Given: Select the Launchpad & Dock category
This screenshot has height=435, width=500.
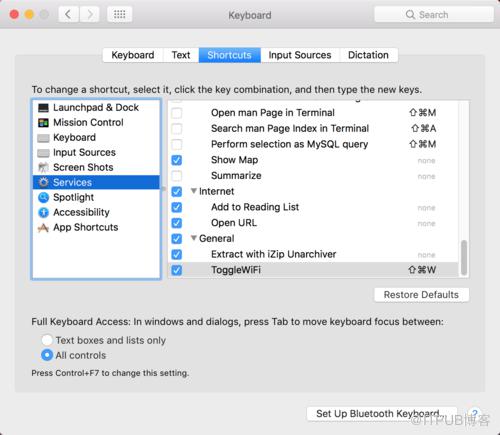Looking at the screenshot, I should [x=96, y=108].
